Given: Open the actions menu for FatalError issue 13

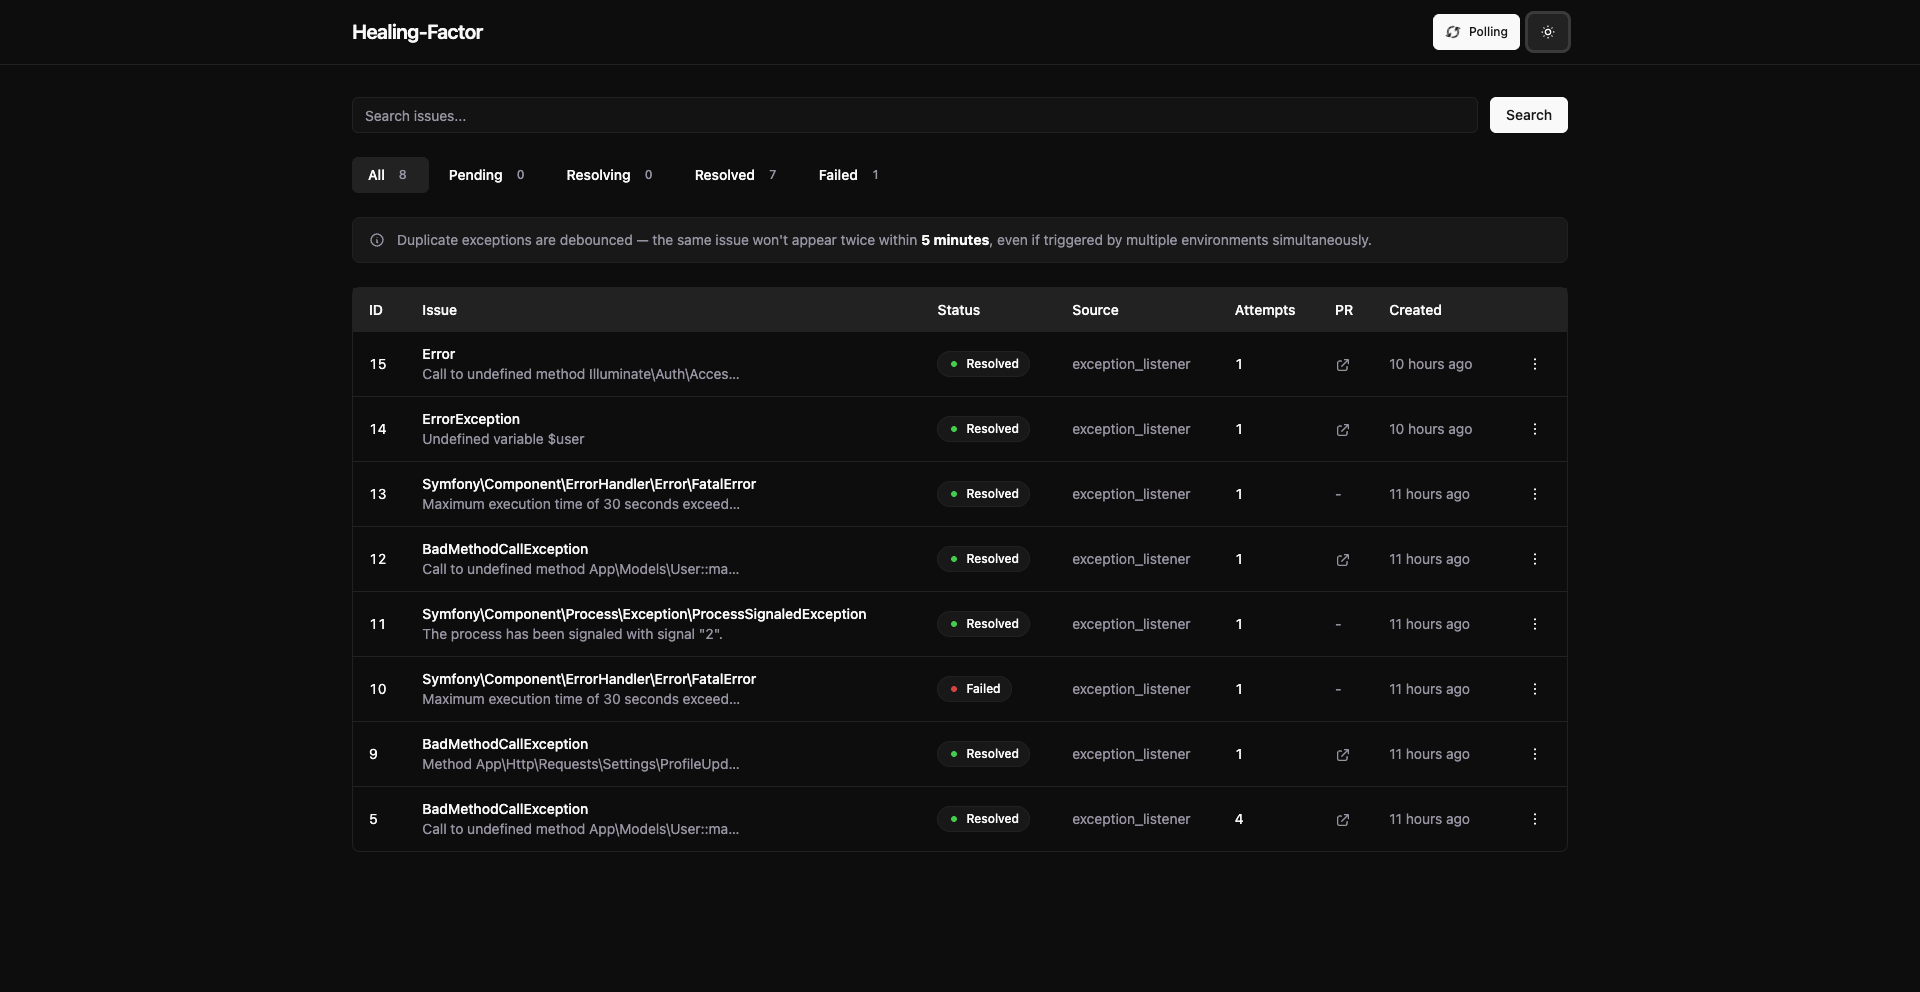Looking at the screenshot, I should [1534, 493].
